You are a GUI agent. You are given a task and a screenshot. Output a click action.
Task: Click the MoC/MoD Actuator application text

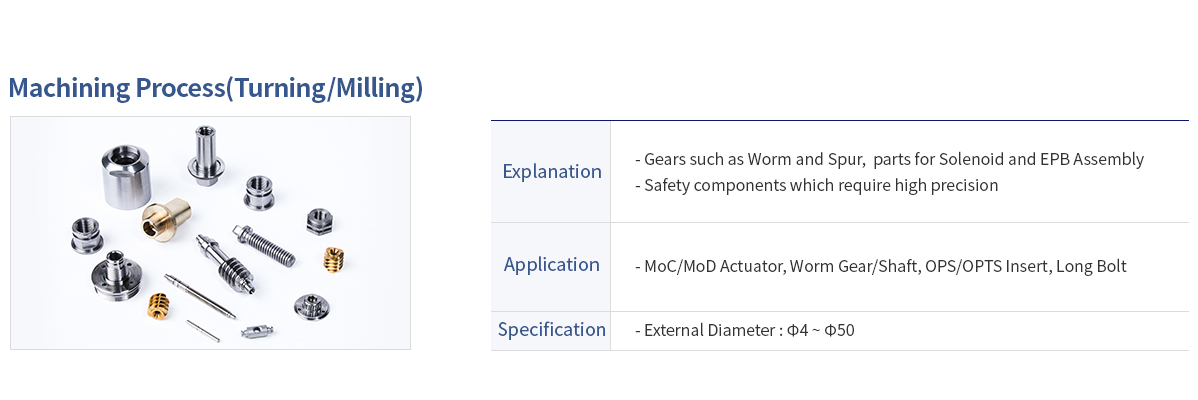(881, 266)
